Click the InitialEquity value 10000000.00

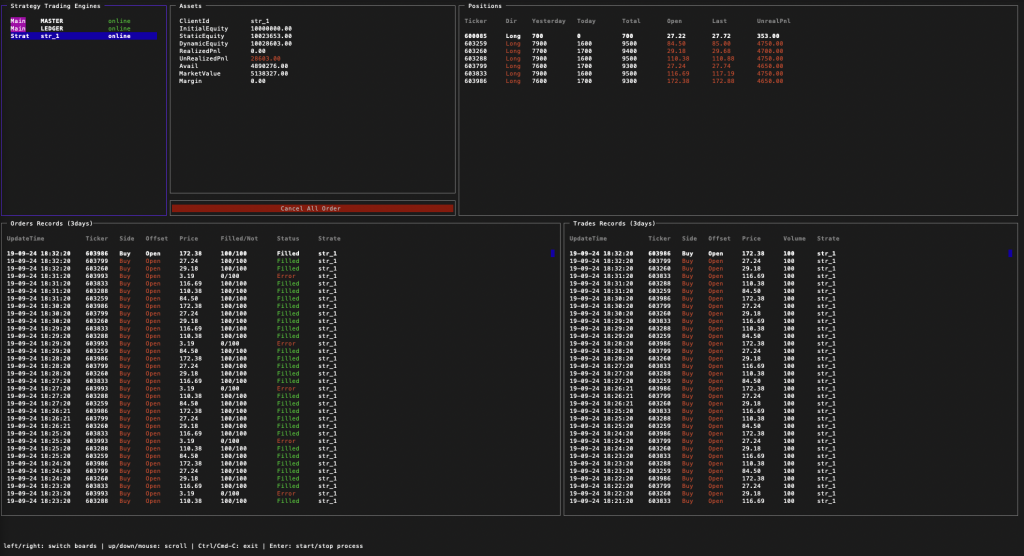click(x=271, y=29)
